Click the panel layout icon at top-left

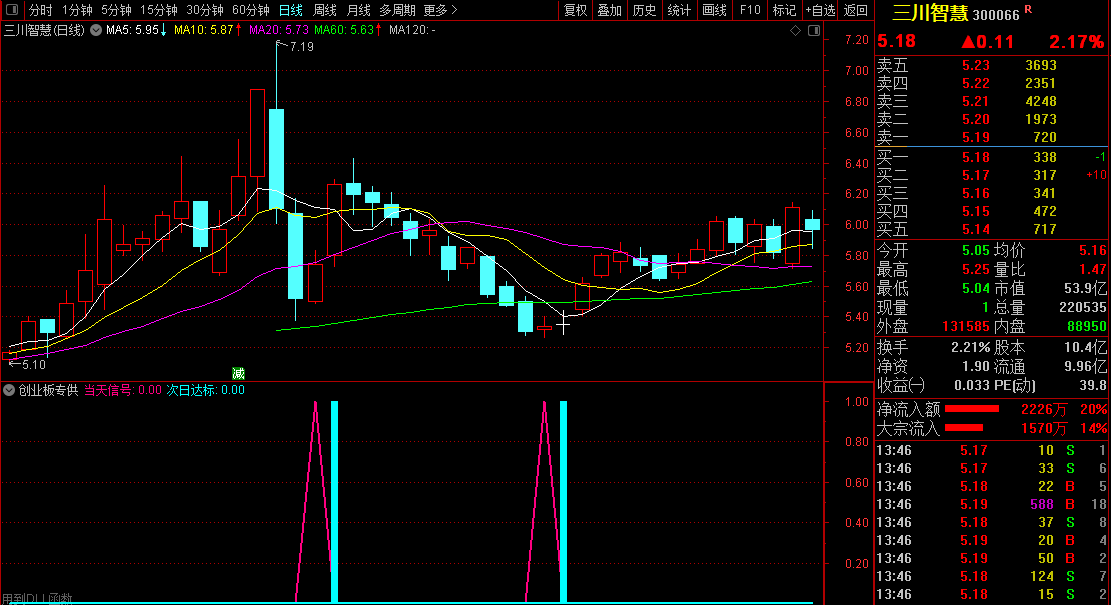point(11,10)
